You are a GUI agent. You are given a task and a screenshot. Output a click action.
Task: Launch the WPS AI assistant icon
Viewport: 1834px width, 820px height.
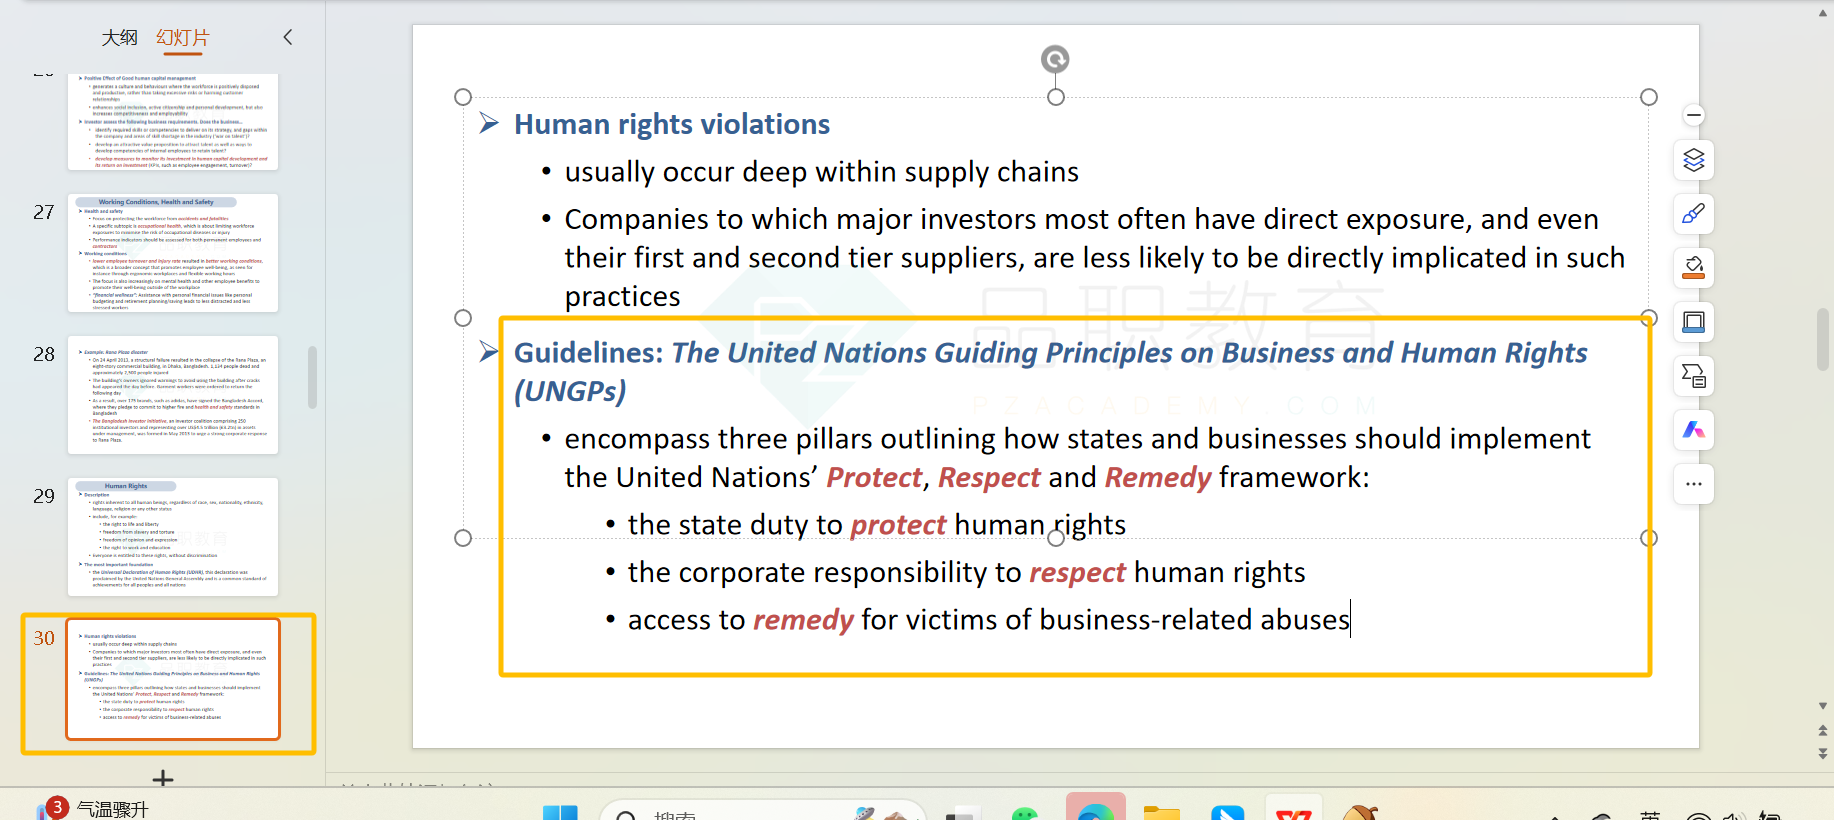pos(1693,430)
